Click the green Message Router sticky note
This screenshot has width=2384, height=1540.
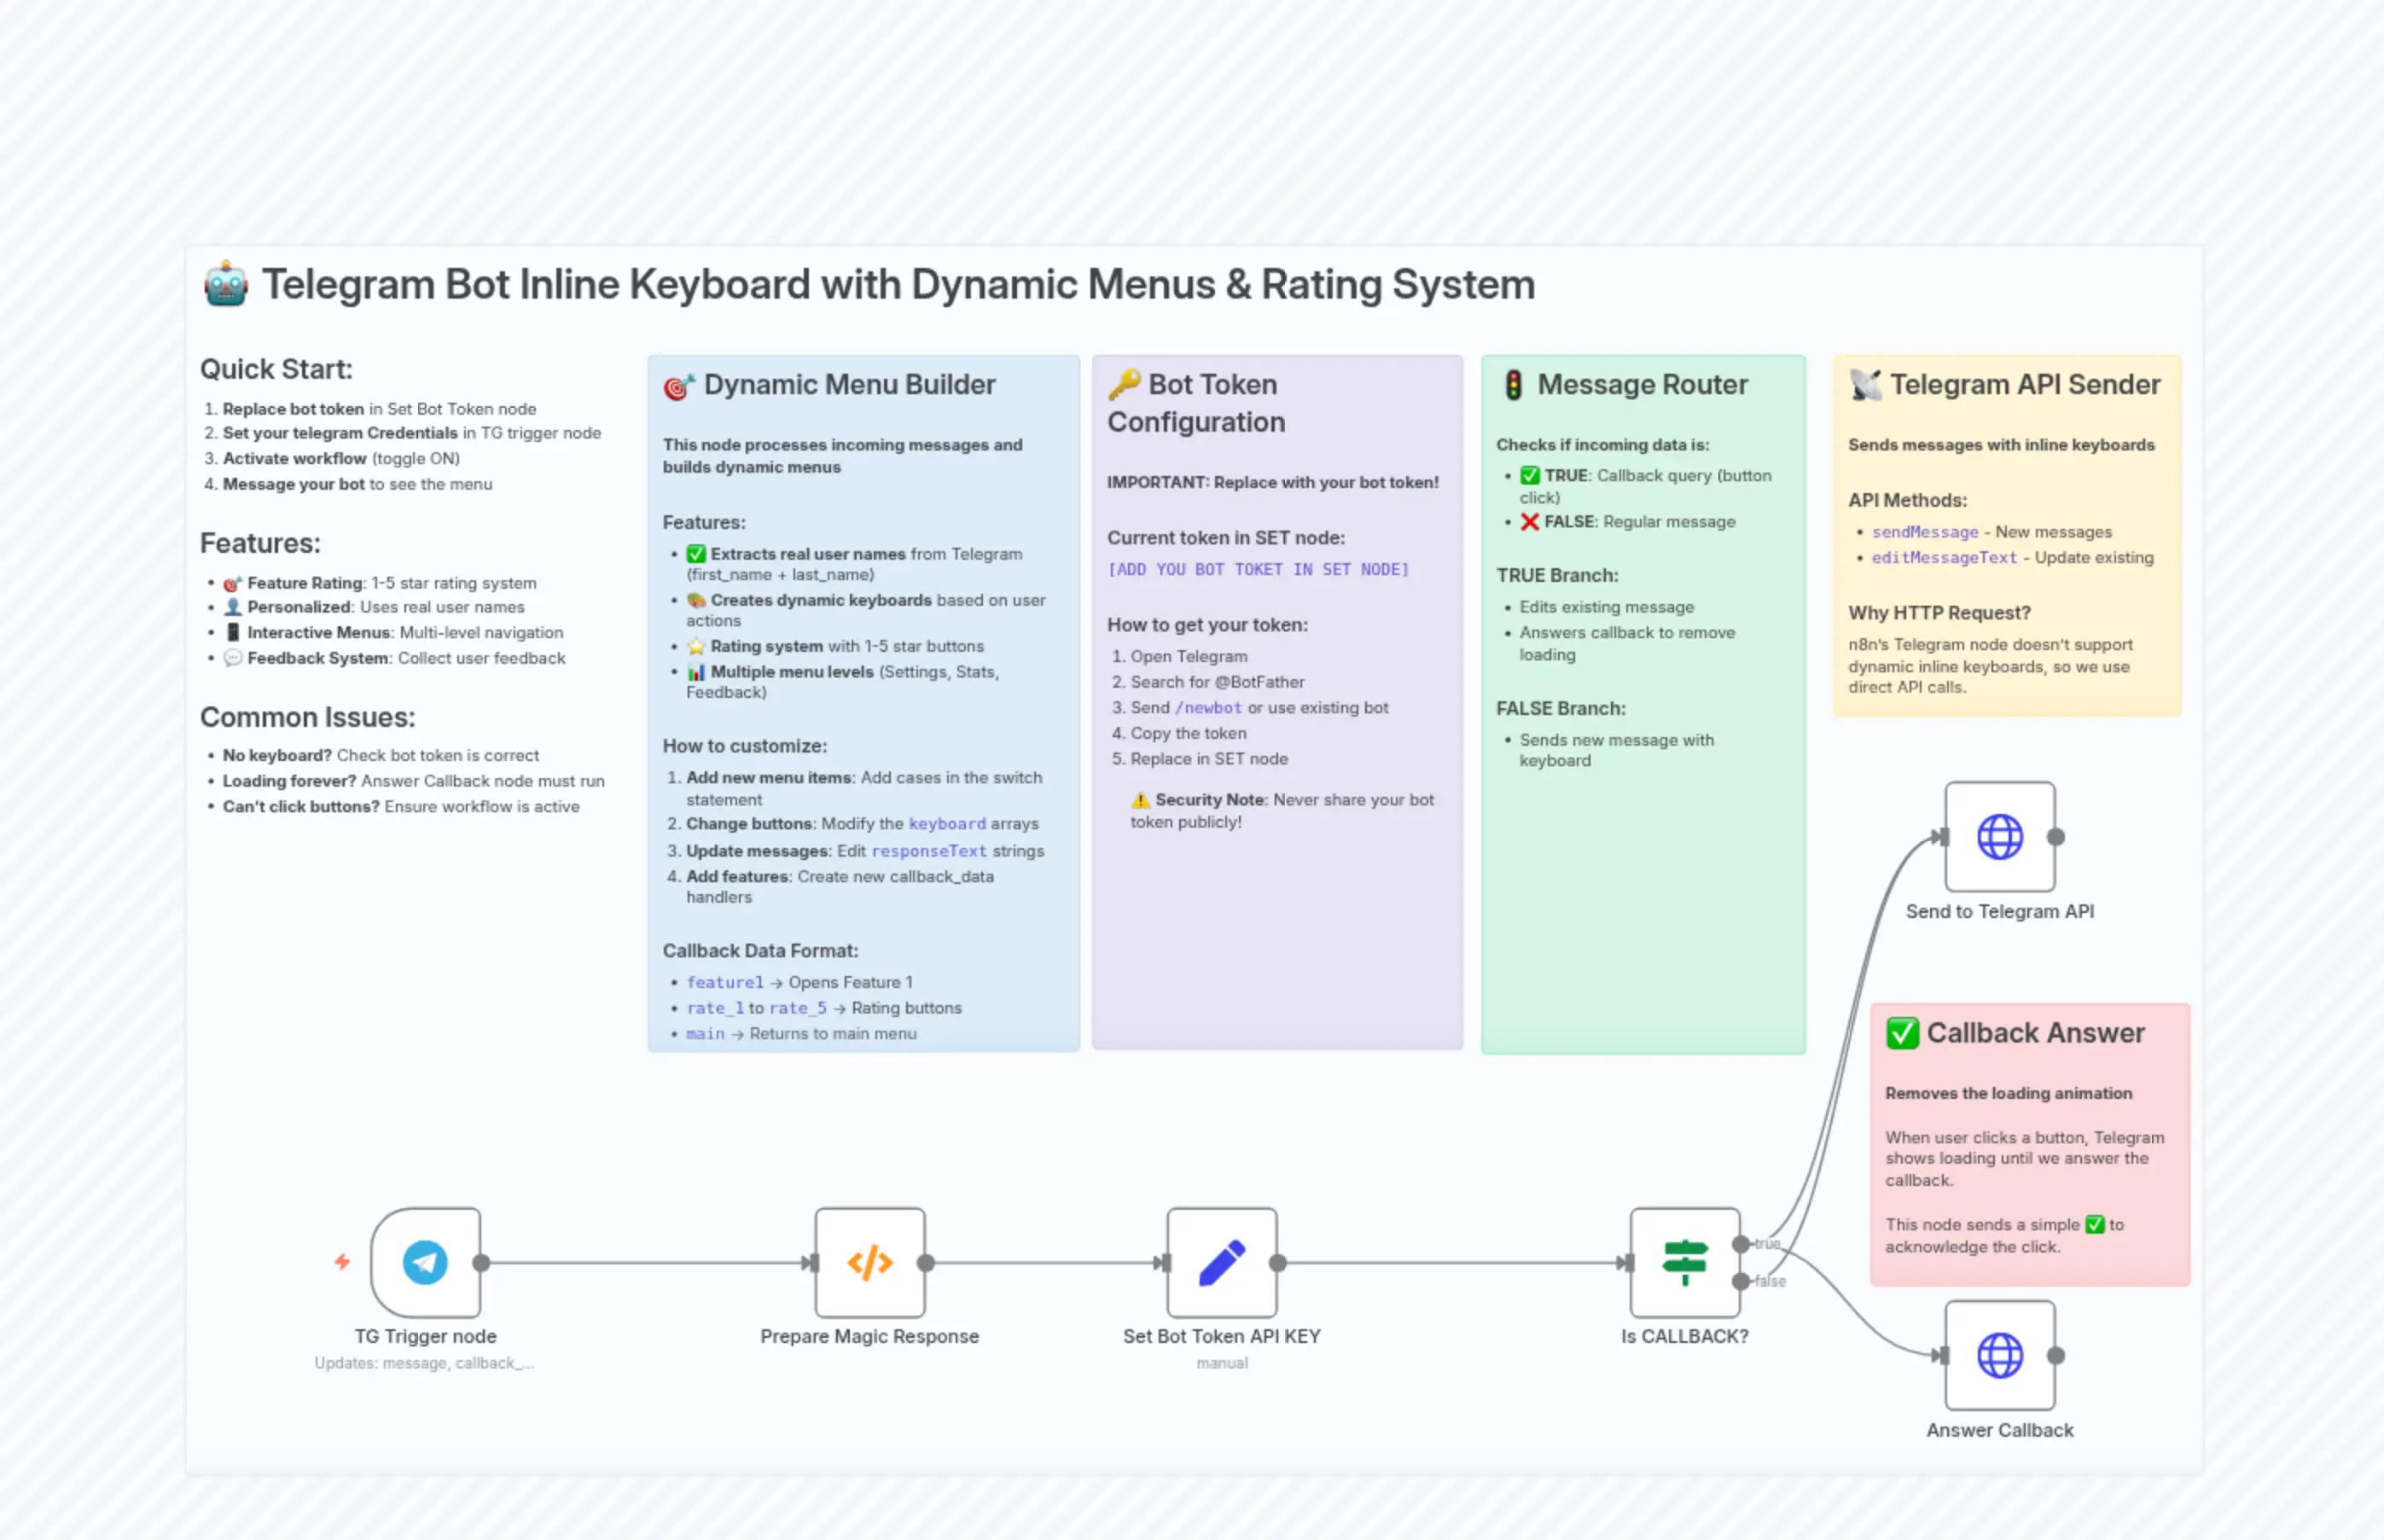[x=1643, y=900]
